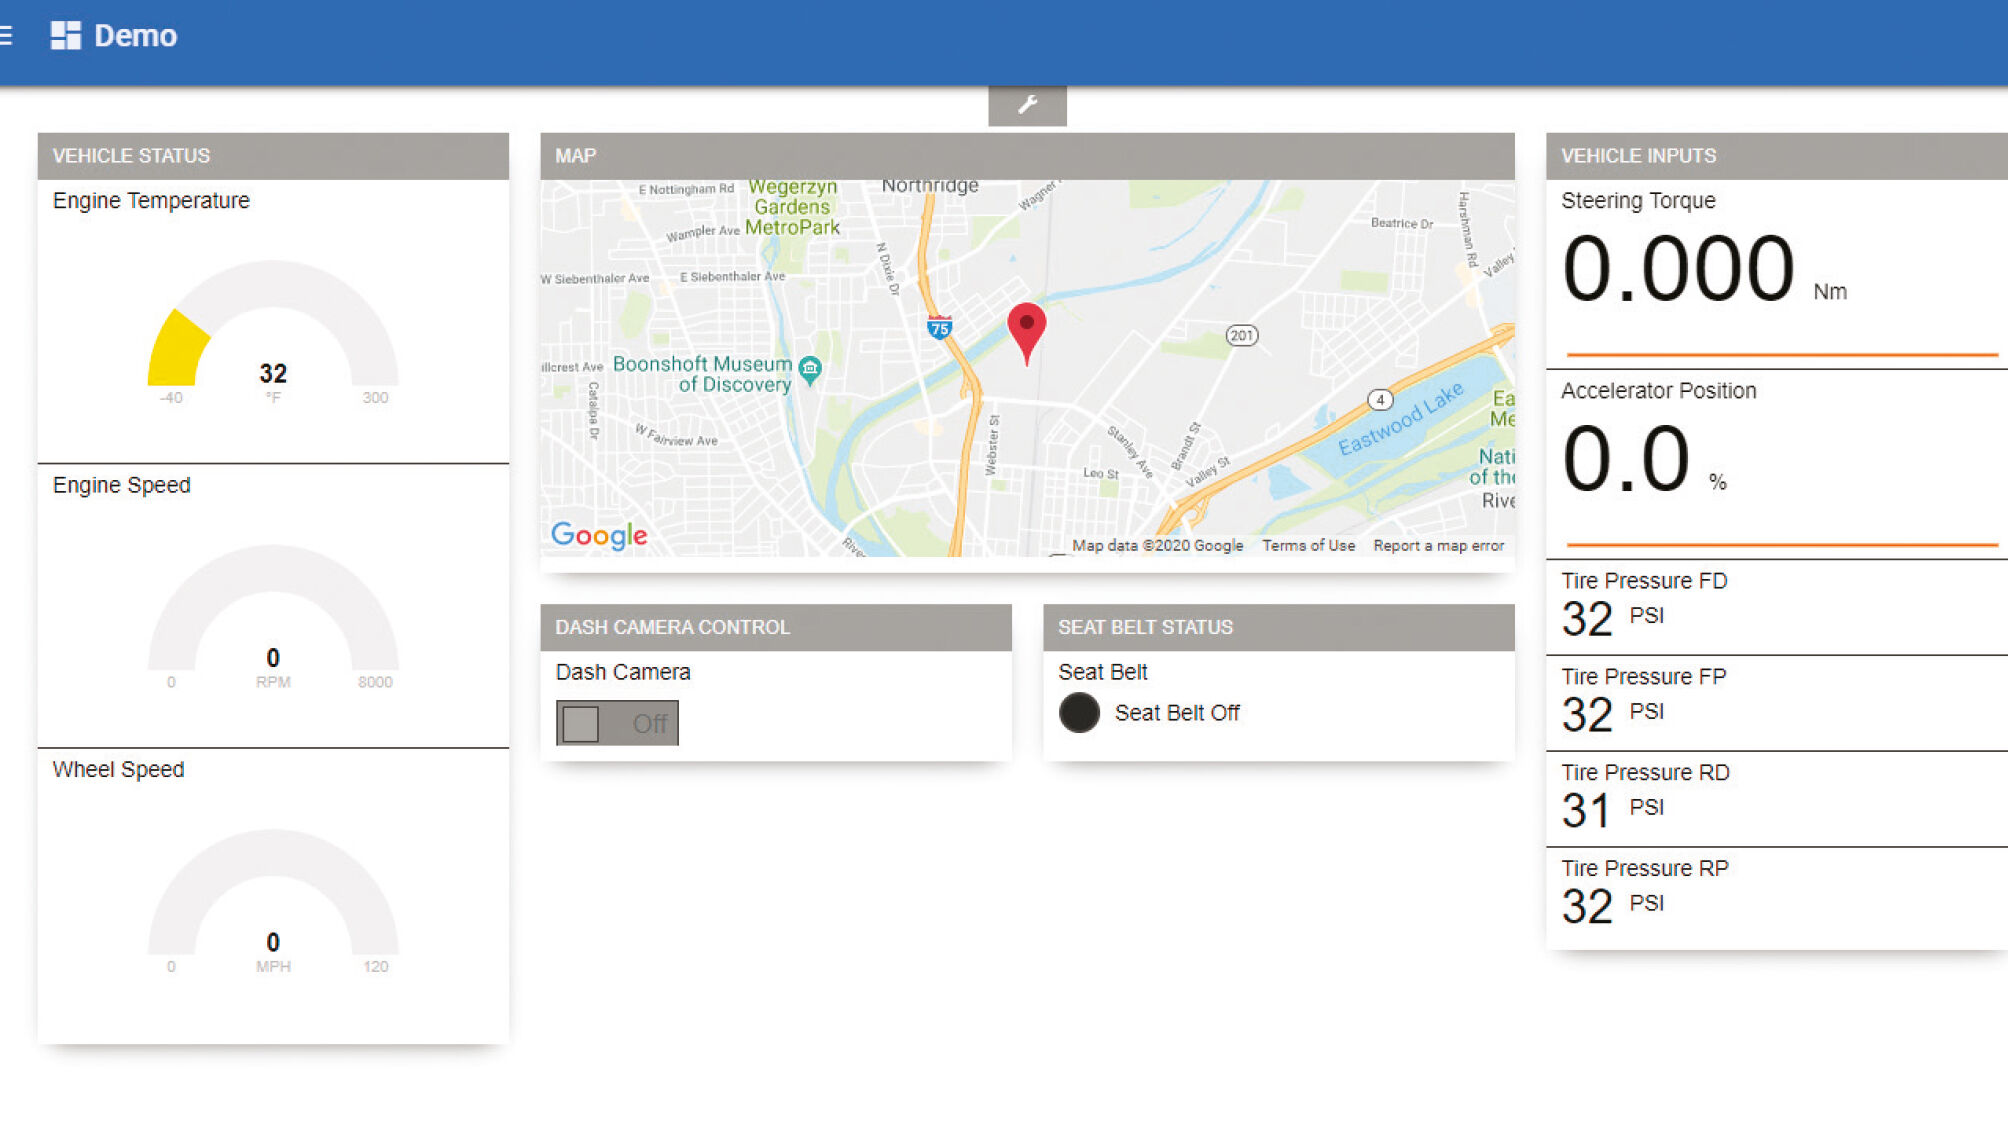Open the hamburger navigation menu

[6, 36]
